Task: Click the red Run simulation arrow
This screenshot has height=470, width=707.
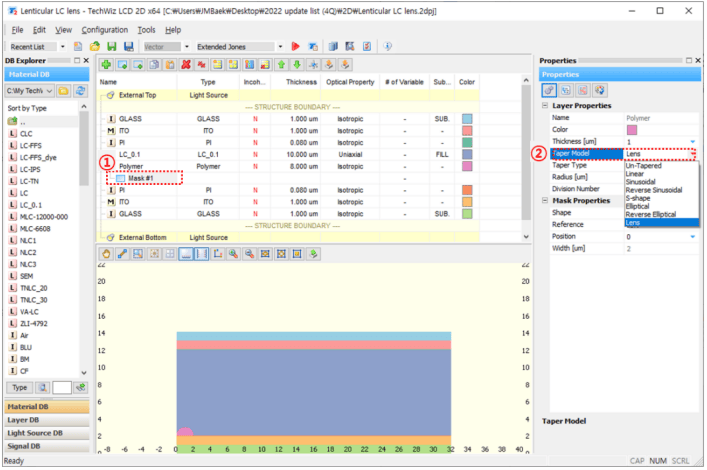Action: [295, 46]
